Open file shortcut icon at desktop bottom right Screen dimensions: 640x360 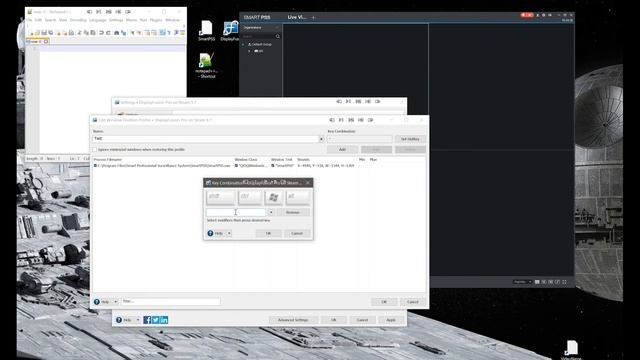pyautogui.click(x=571, y=349)
